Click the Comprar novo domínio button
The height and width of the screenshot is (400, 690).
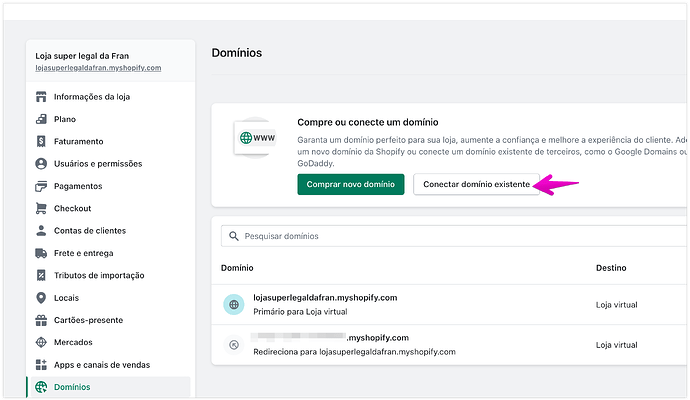350,185
